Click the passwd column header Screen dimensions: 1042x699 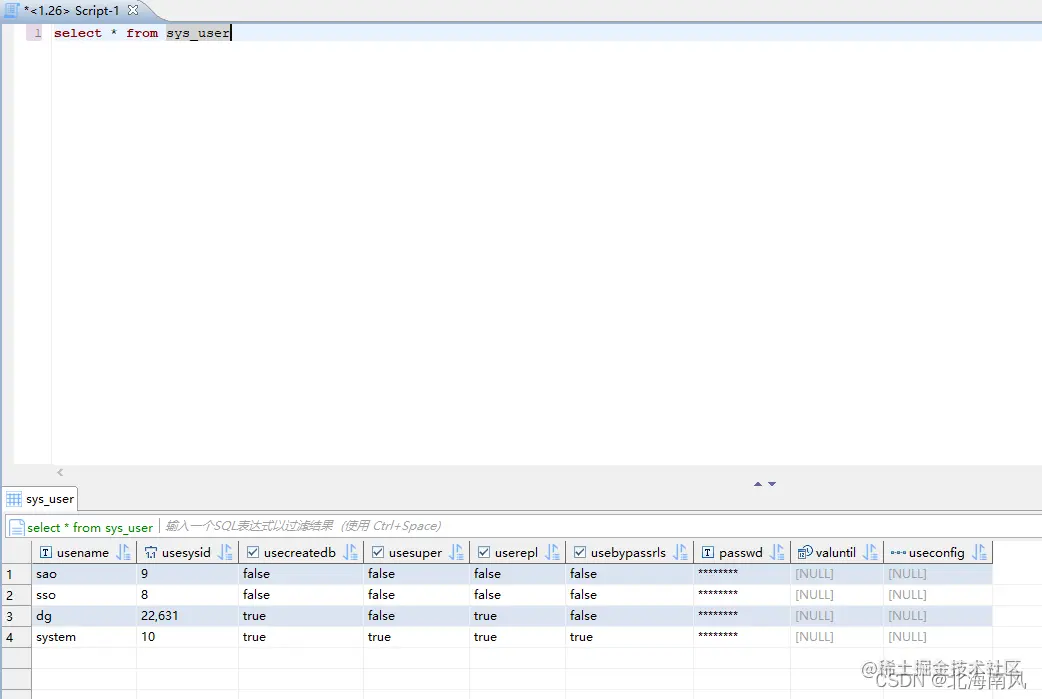pos(741,553)
